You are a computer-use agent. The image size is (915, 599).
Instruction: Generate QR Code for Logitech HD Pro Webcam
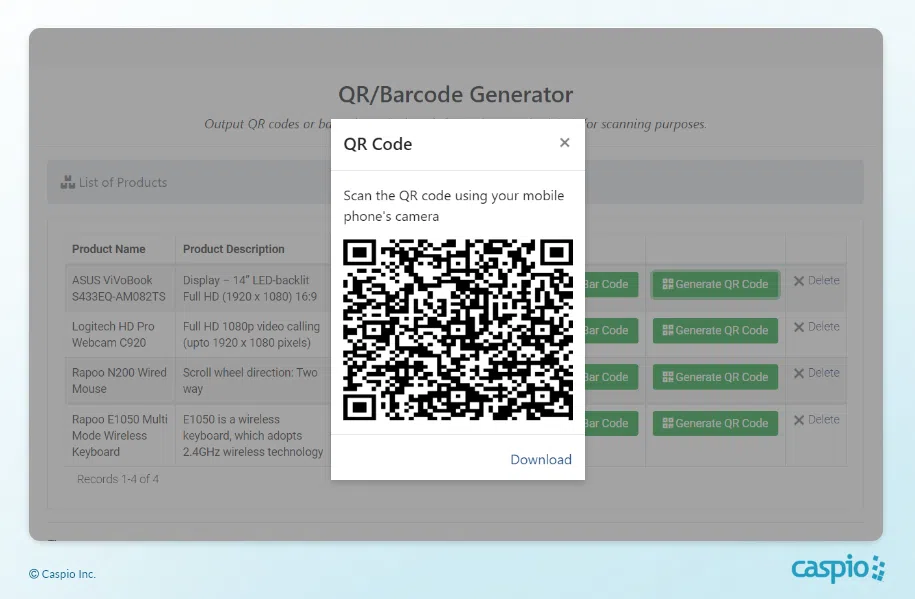[715, 330]
